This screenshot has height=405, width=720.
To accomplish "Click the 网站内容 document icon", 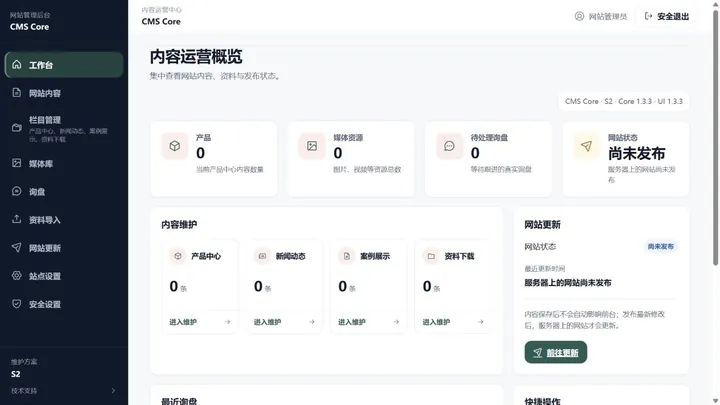I will pyautogui.click(x=17, y=93).
